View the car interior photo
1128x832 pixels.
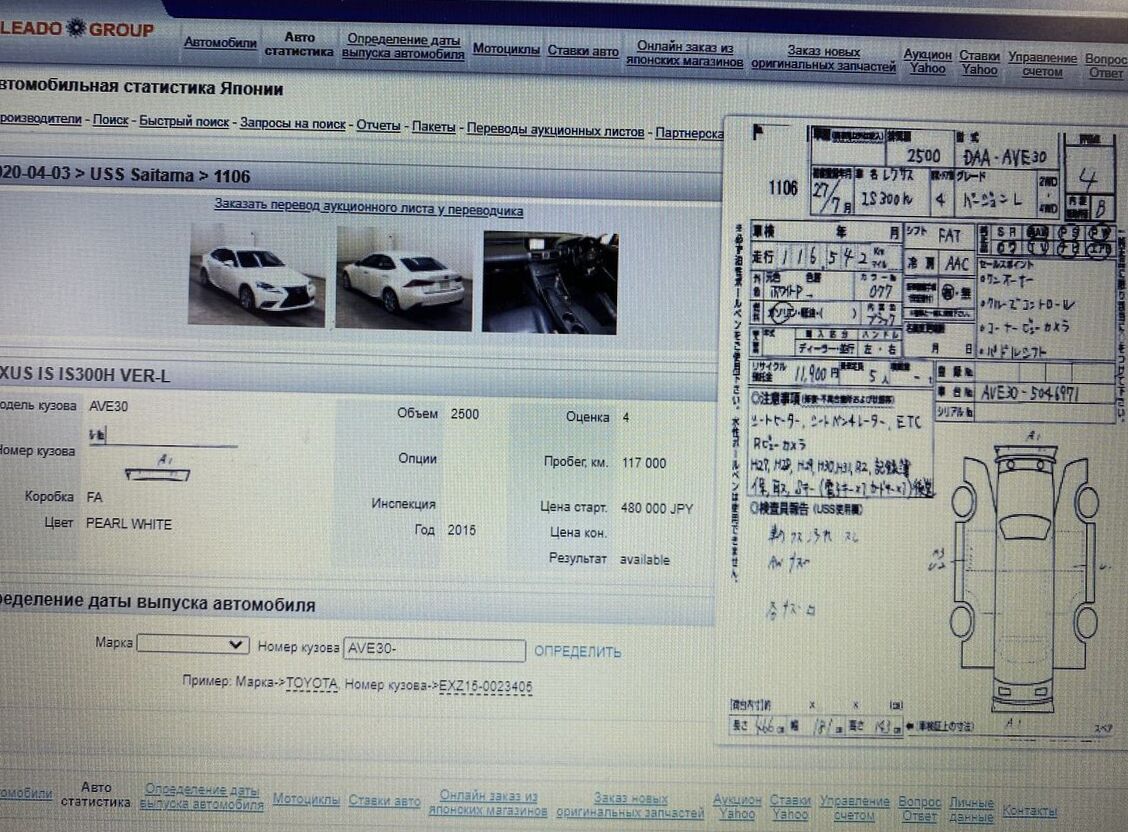pos(550,282)
